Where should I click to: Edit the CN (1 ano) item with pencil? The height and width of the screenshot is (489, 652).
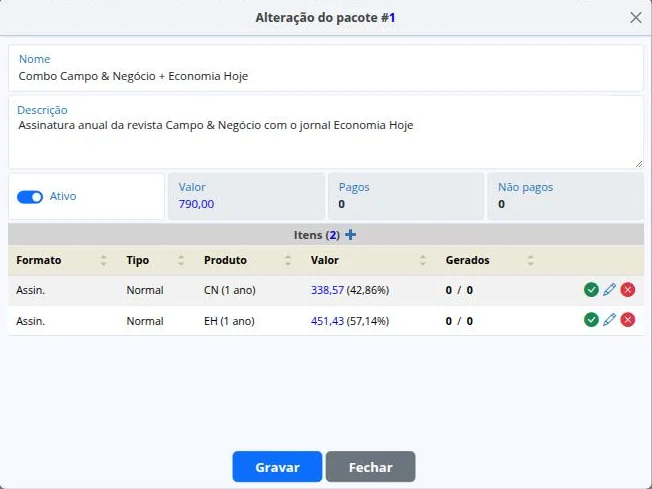point(609,289)
